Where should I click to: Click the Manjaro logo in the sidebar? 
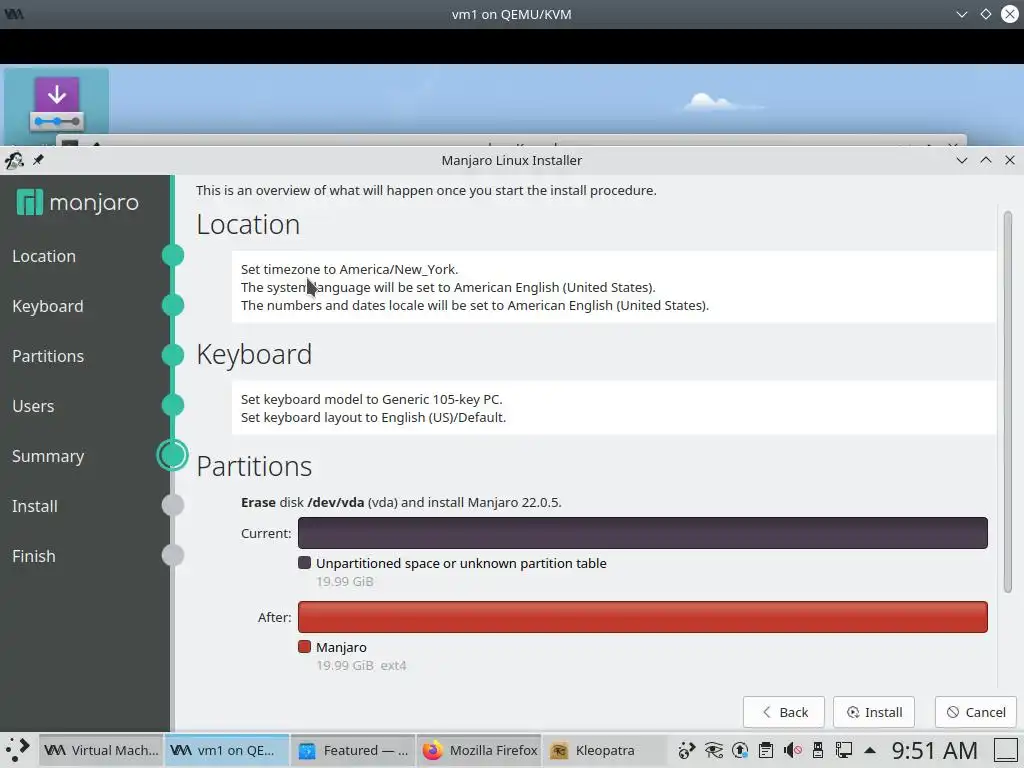pyautogui.click(x=77, y=202)
